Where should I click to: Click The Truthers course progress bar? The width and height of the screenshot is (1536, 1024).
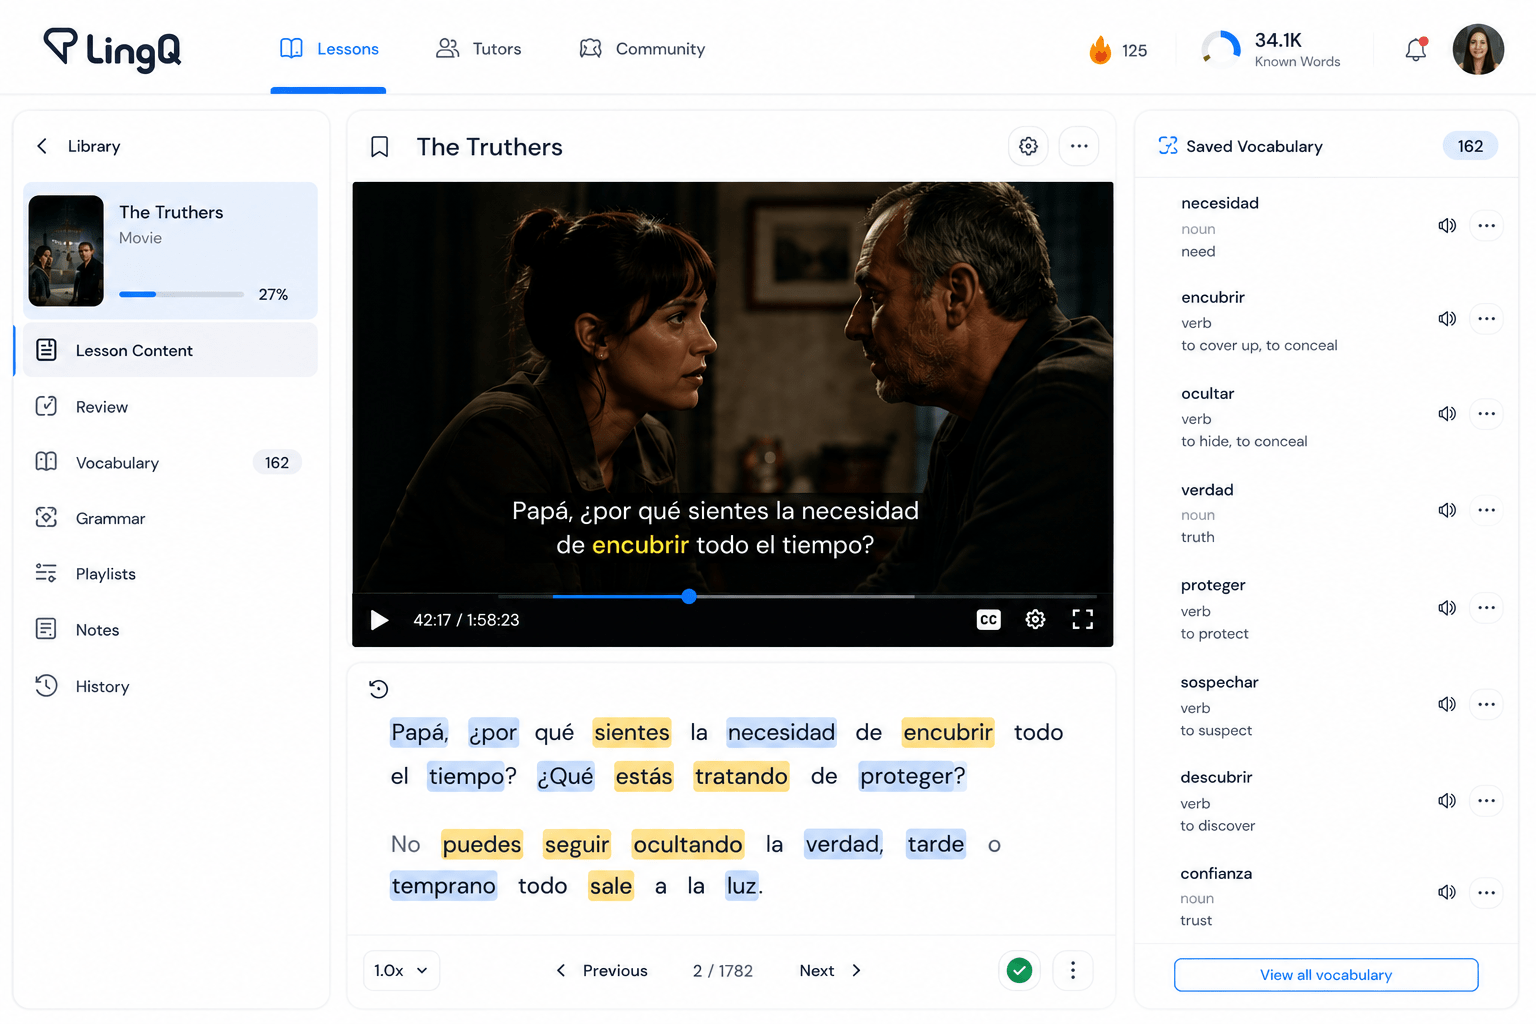[181, 294]
